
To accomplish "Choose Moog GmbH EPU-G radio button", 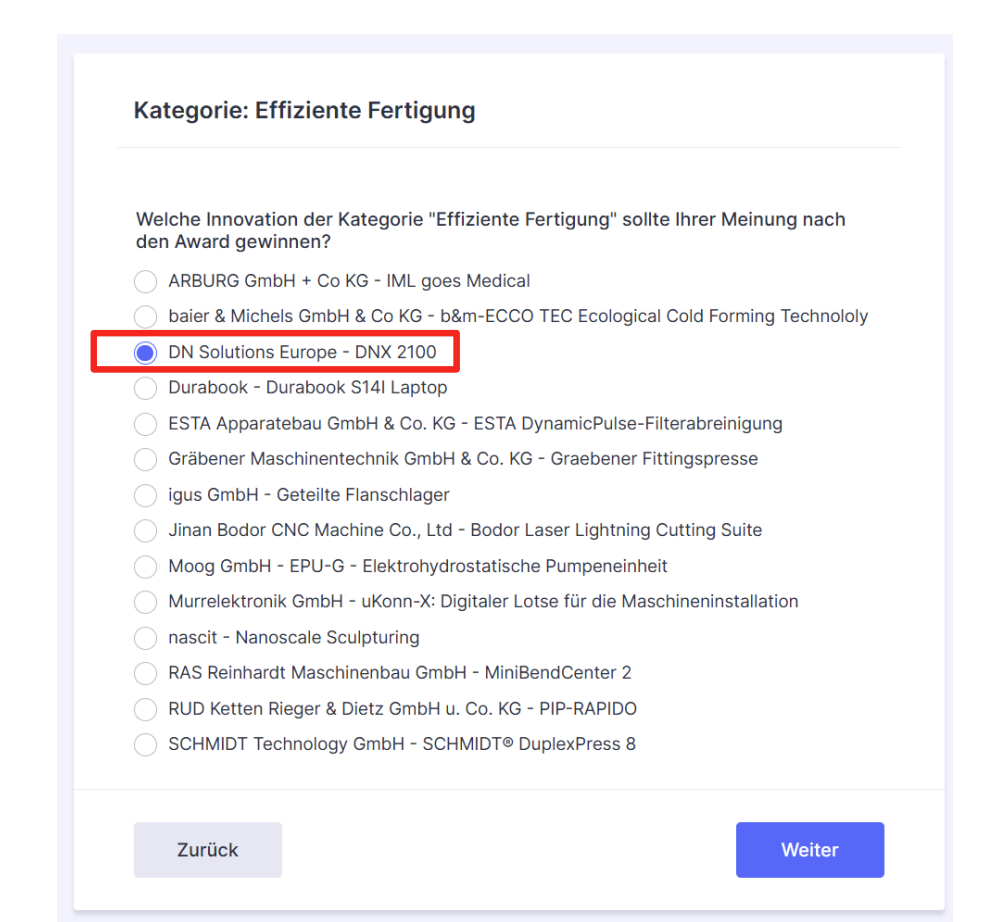I will (145, 566).
